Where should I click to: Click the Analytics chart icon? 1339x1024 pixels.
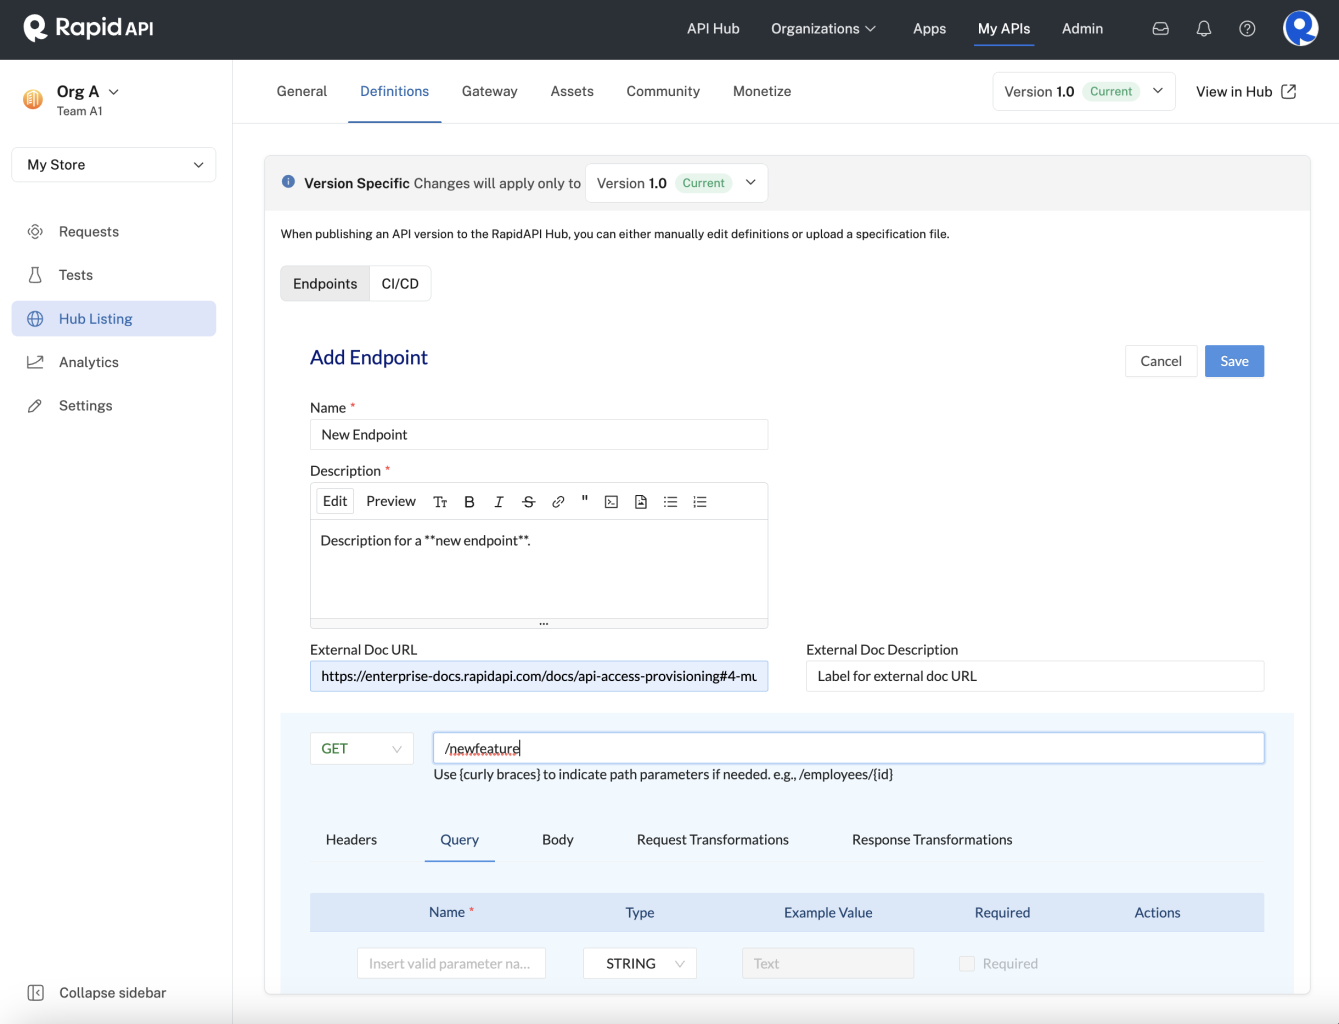35,362
